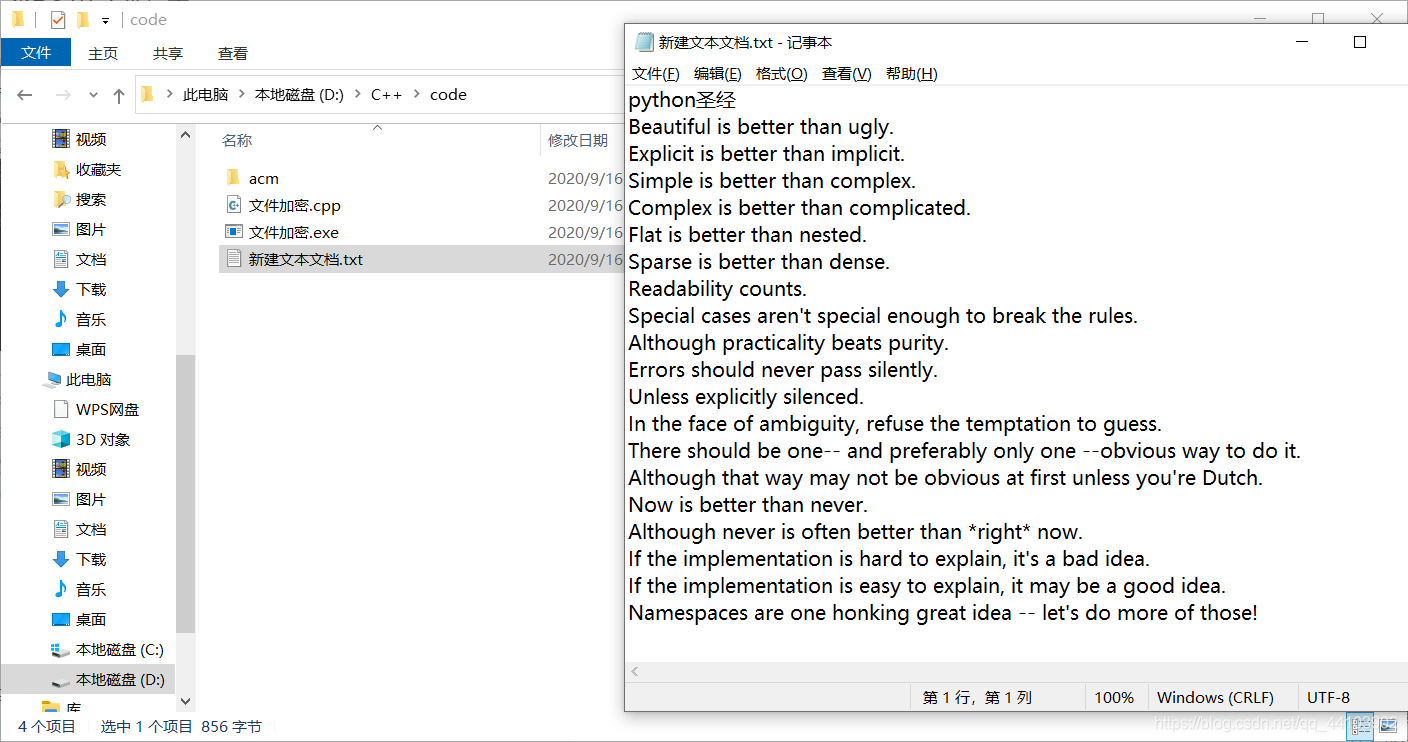
Task: Open the 格式(O) menu in Notepad
Action: (x=782, y=73)
